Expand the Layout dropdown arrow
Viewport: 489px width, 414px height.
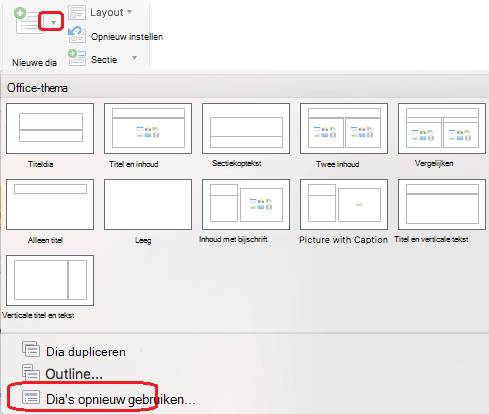point(130,12)
